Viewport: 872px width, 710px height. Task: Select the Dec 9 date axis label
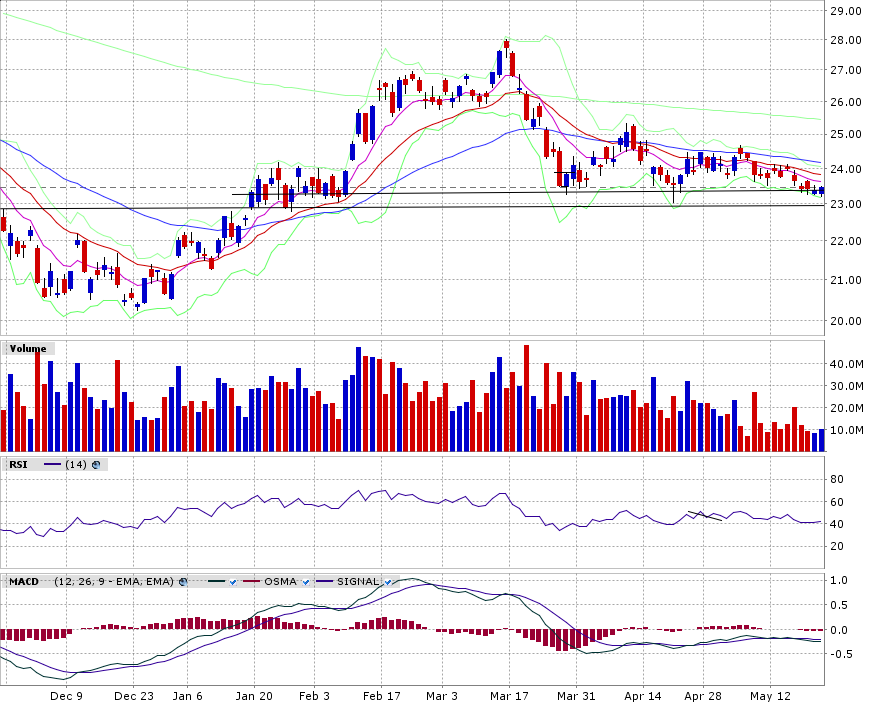point(66,696)
